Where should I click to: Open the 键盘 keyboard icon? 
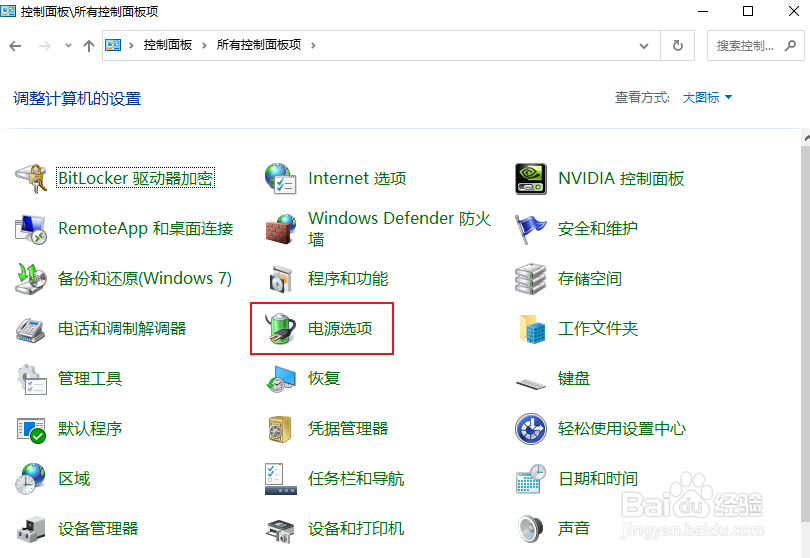[531, 383]
